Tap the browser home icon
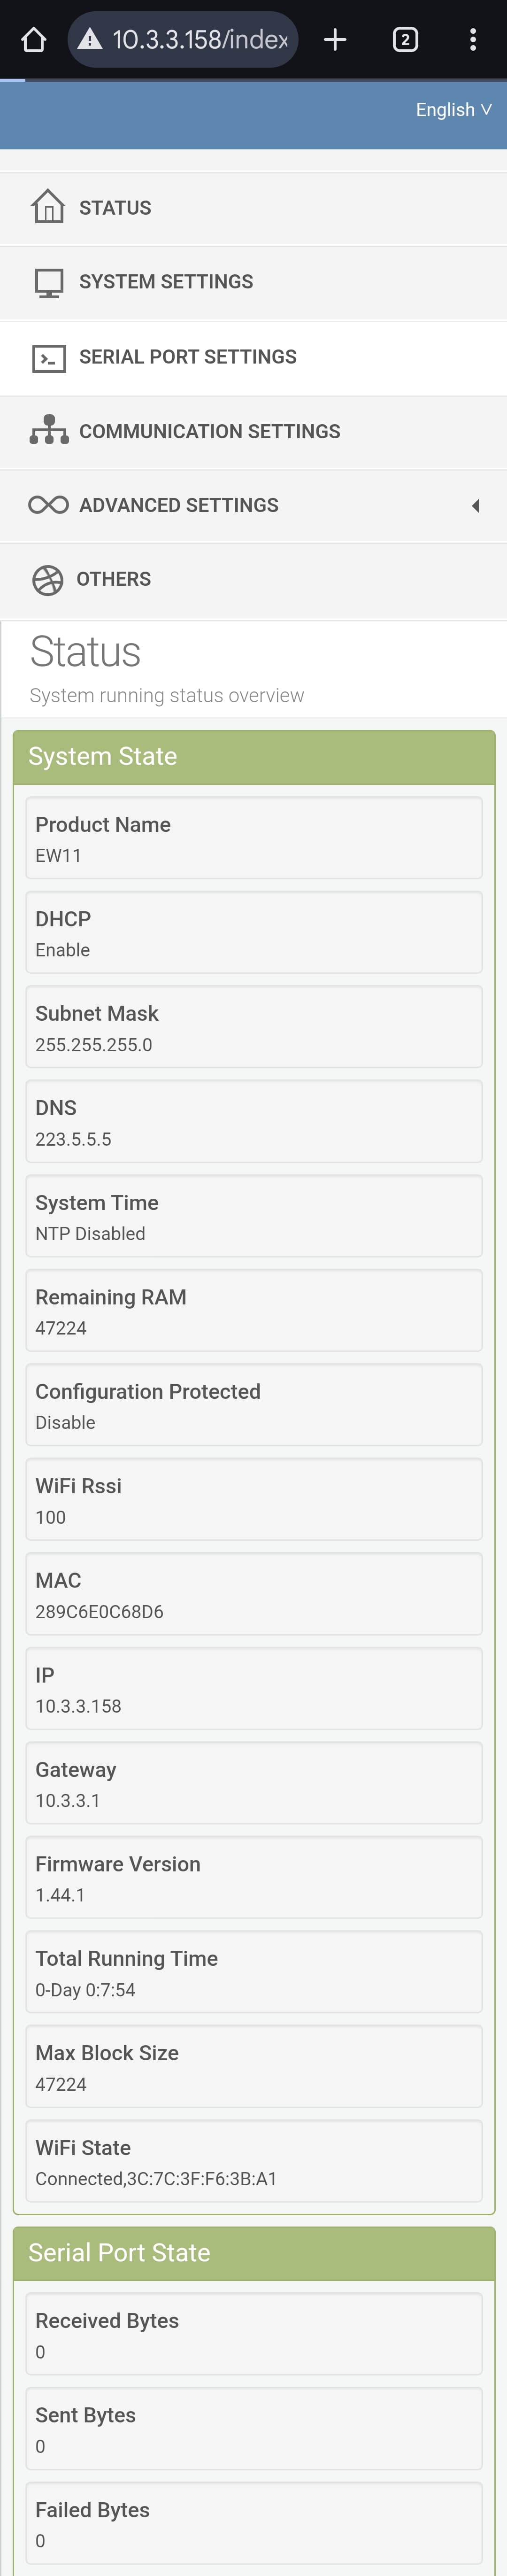The height and width of the screenshot is (2576, 507). 34,40
